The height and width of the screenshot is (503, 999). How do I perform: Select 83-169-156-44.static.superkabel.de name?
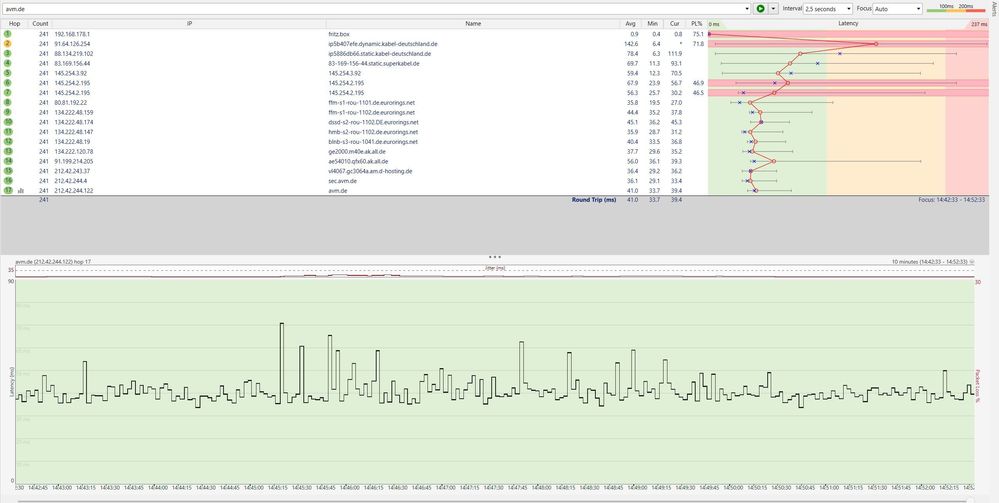[x=373, y=63]
